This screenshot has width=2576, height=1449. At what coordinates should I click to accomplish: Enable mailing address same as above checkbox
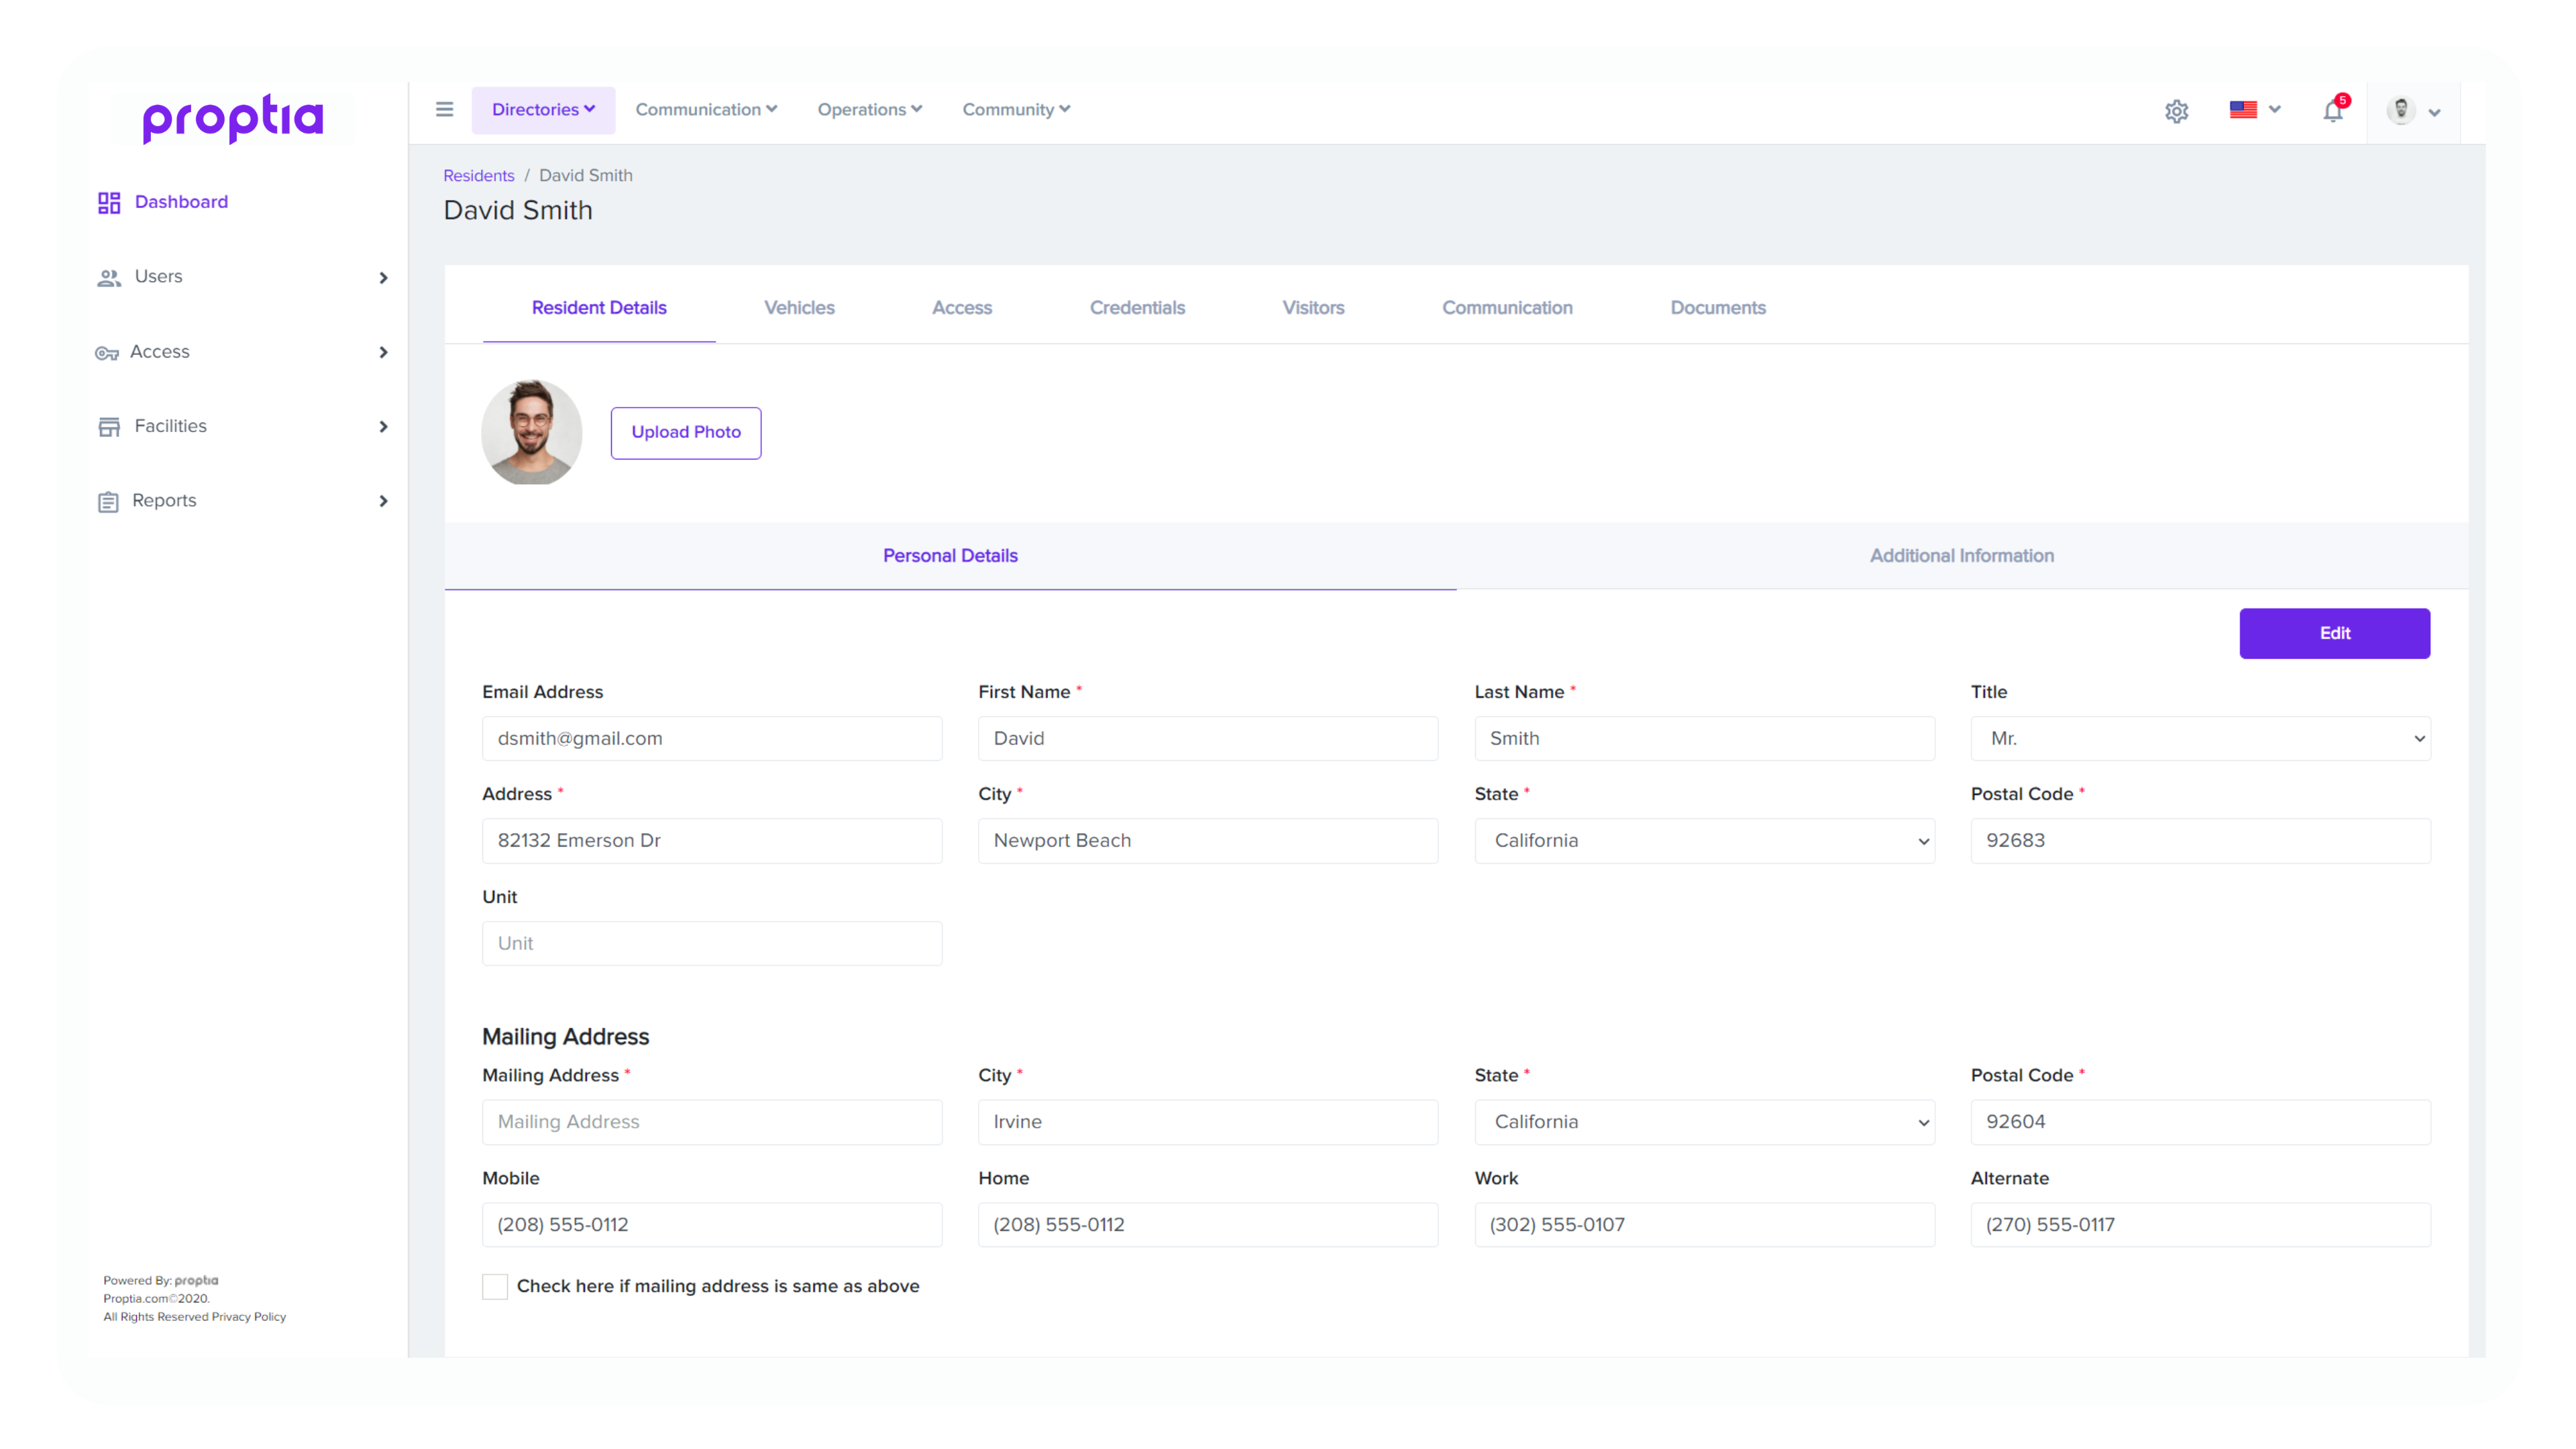tap(494, 1286)
